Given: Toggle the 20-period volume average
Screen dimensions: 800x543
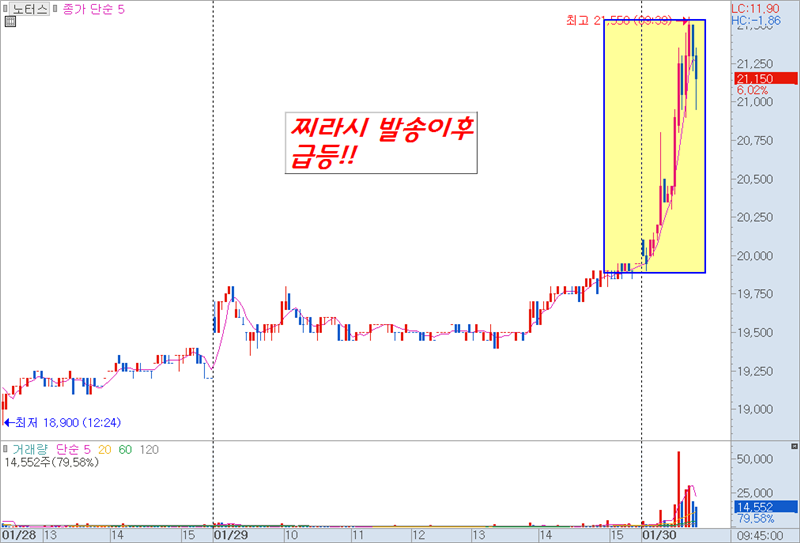Looking at the screenshot, I should [x=103, y=449].
